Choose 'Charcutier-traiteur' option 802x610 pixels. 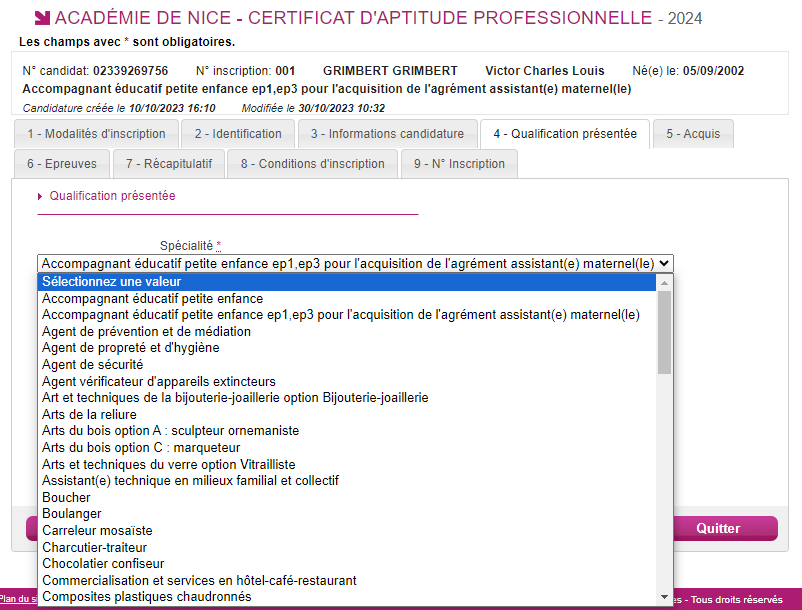(x=347, y=548)
